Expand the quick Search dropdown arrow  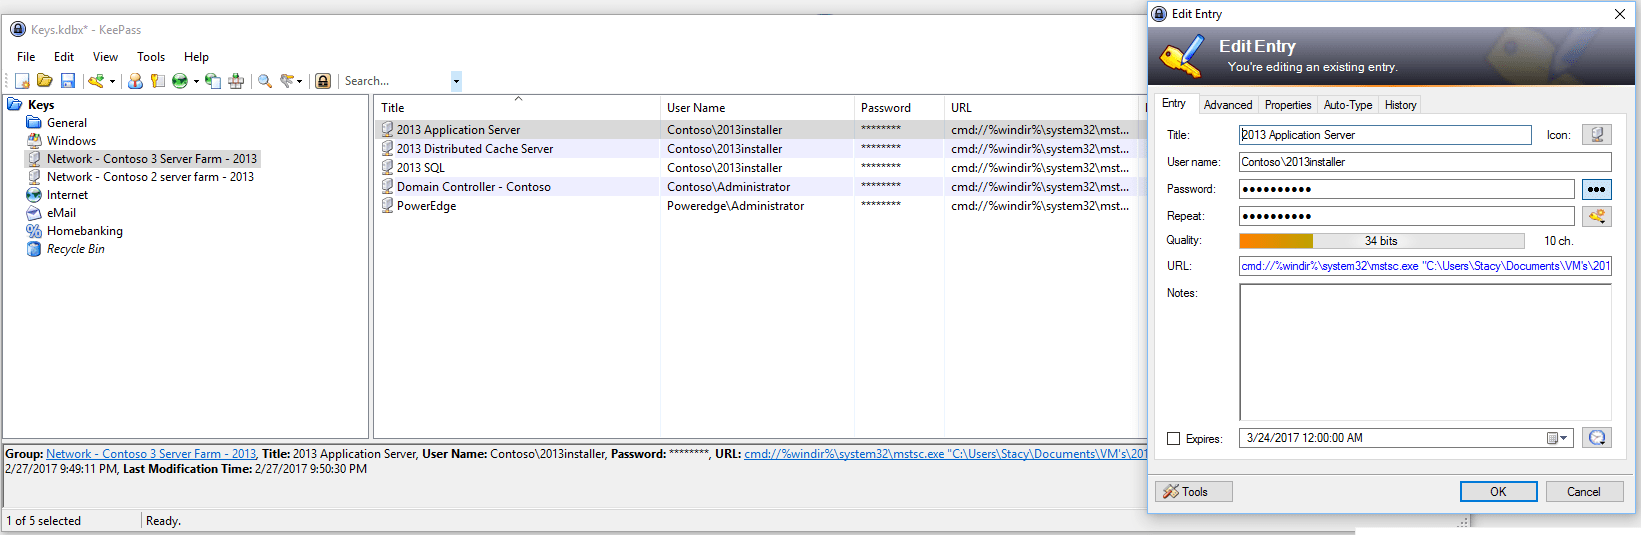[456, 81]
